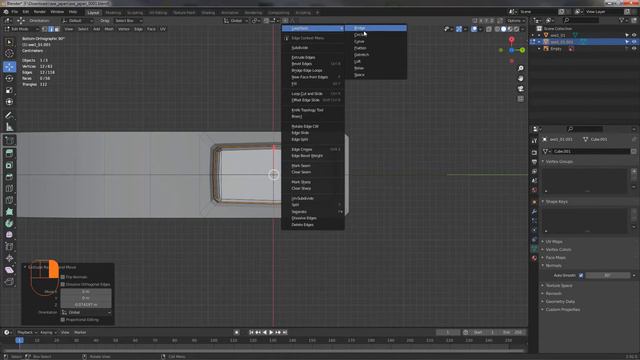Select the Annotate pencil tool

[x=9, y=116]
